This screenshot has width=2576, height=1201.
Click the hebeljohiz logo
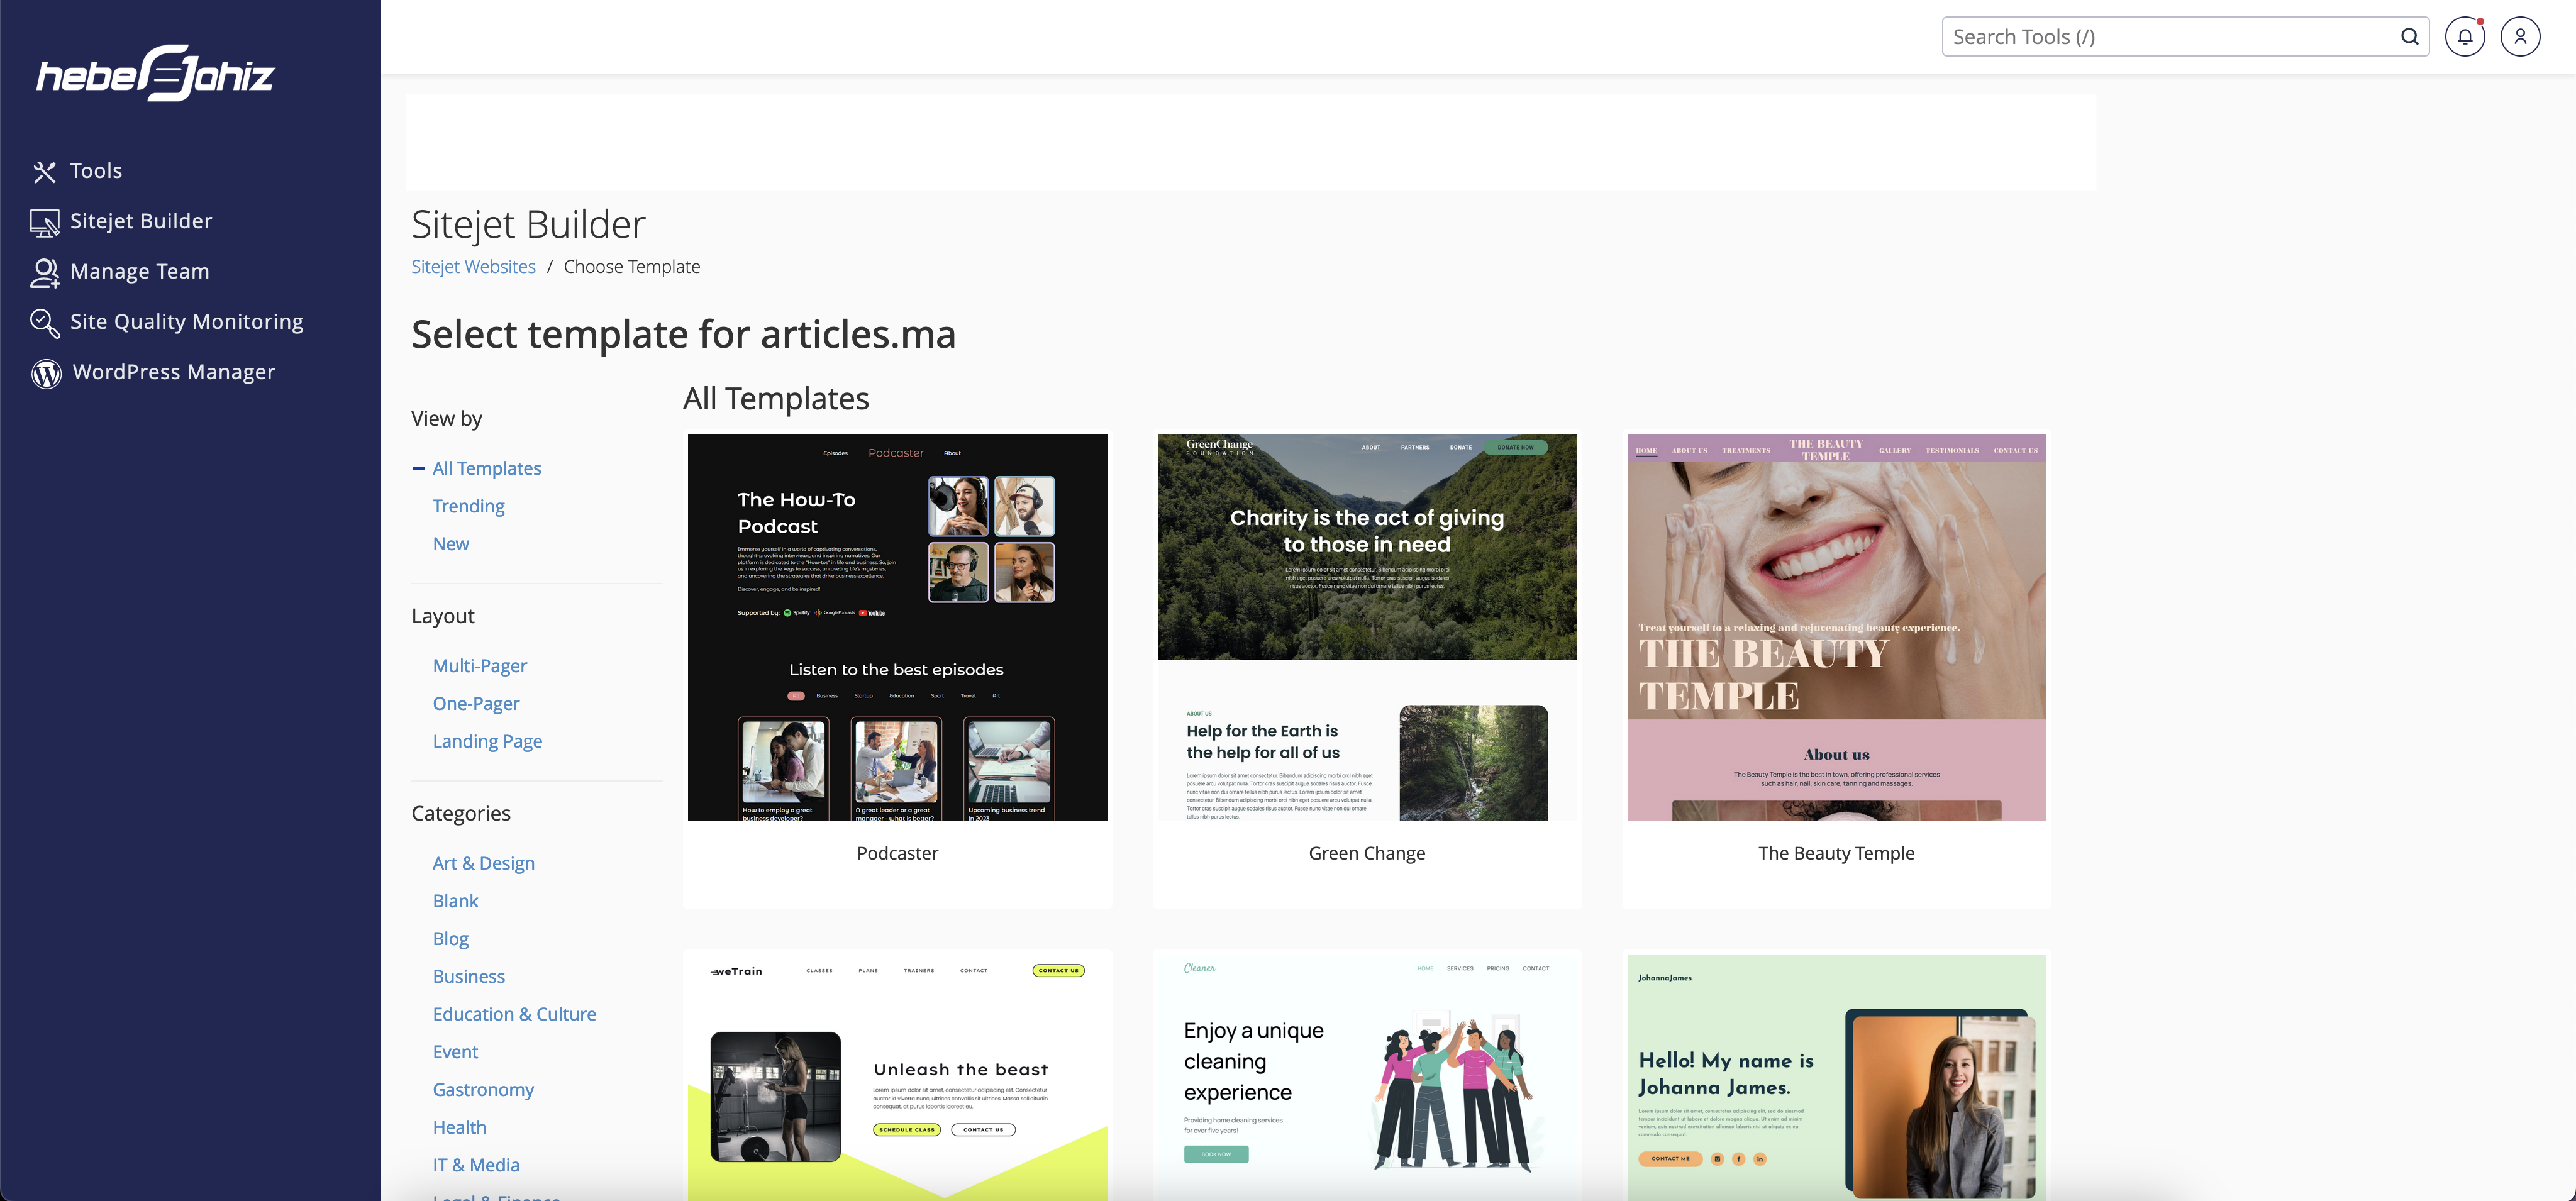[156, 73]
